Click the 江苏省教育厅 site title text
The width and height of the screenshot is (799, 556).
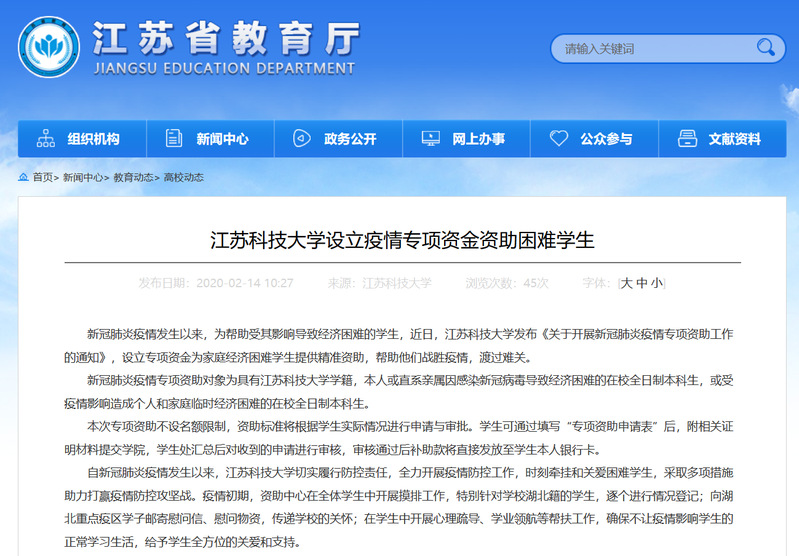pyautogui.click(x=225, y=38)
